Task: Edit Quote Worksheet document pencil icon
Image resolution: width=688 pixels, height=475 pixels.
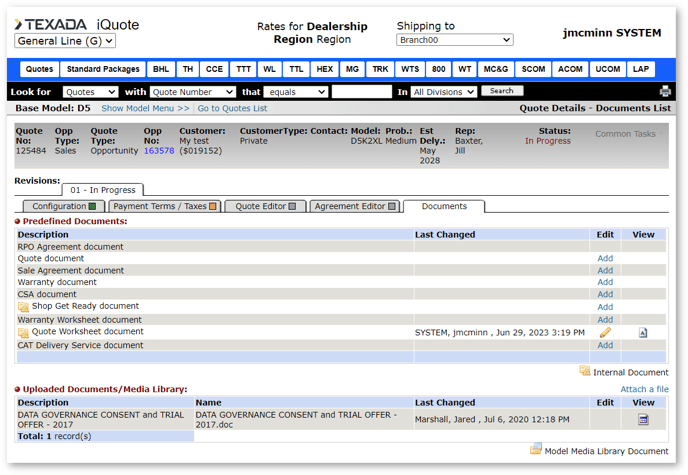Action: click(605, 332)
